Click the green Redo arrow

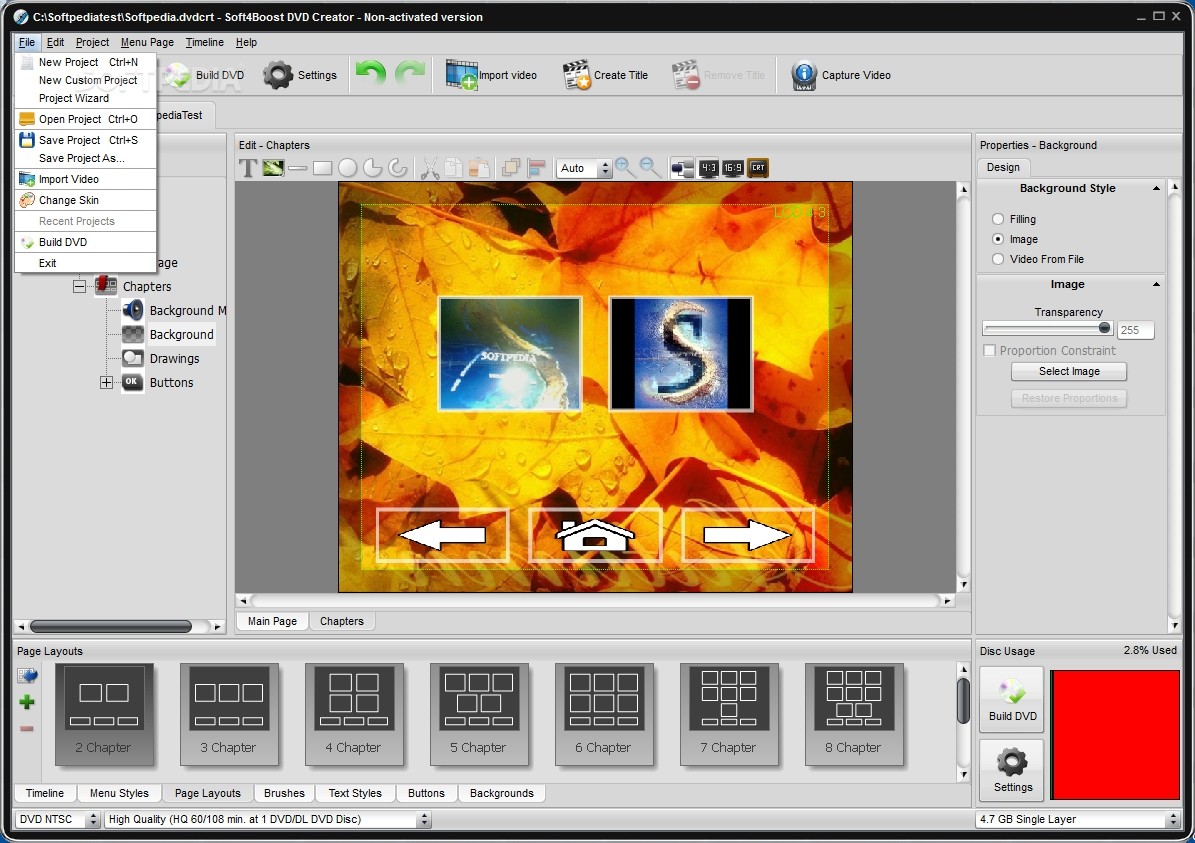pos(410,75)
